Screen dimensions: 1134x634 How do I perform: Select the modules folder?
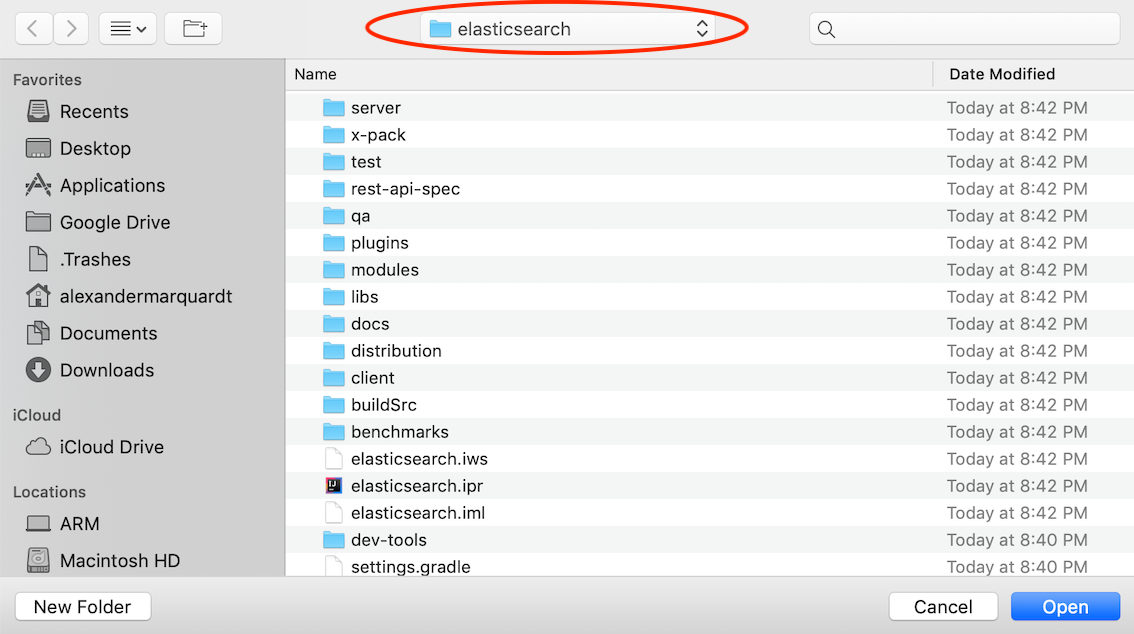tap(709, 270)
